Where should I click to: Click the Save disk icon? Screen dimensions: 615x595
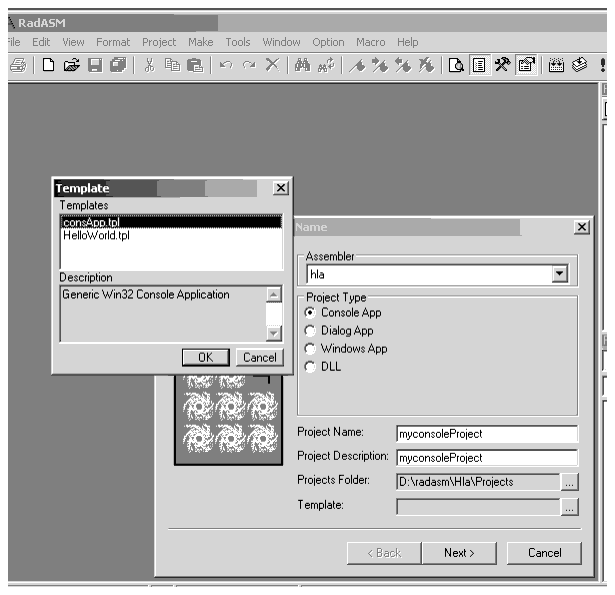(95, 65)
